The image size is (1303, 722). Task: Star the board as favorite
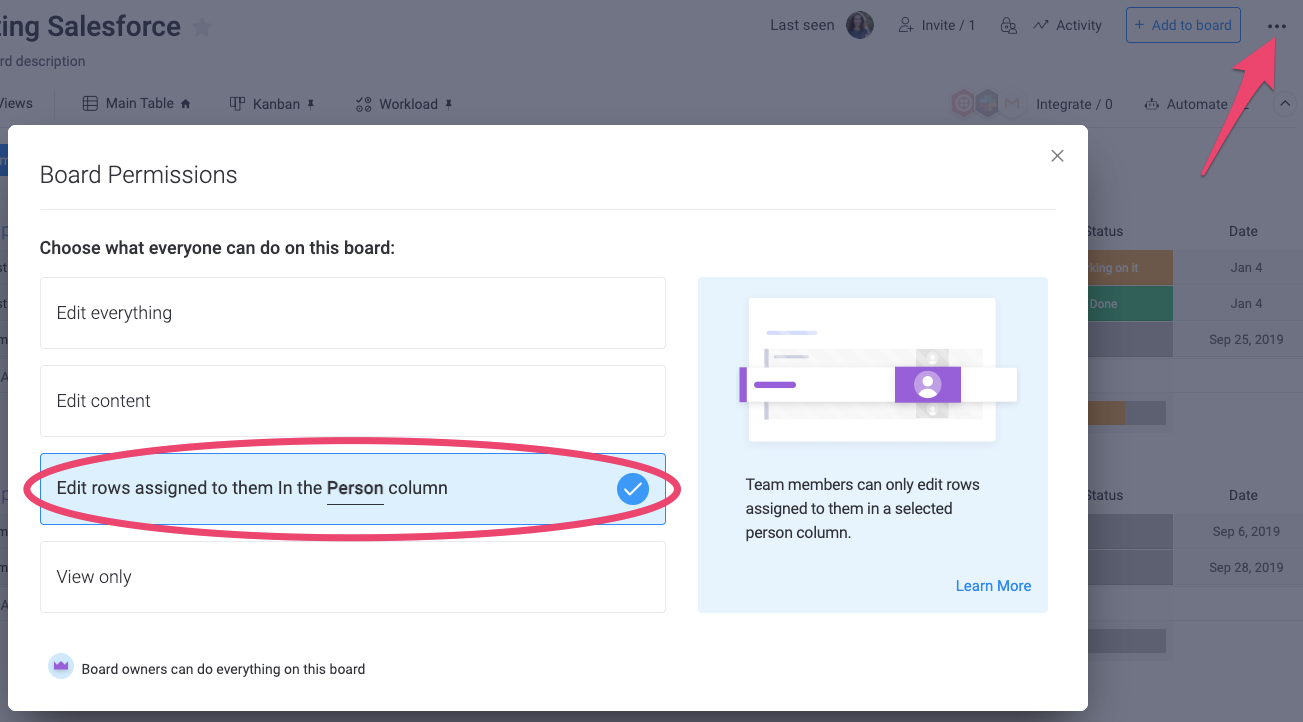(202, 28)
